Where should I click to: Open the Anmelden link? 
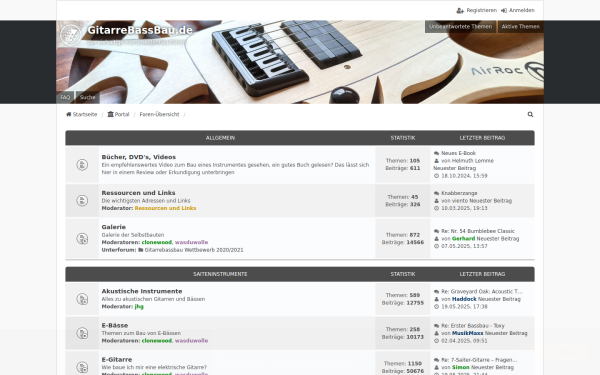[x=522, y=10]
